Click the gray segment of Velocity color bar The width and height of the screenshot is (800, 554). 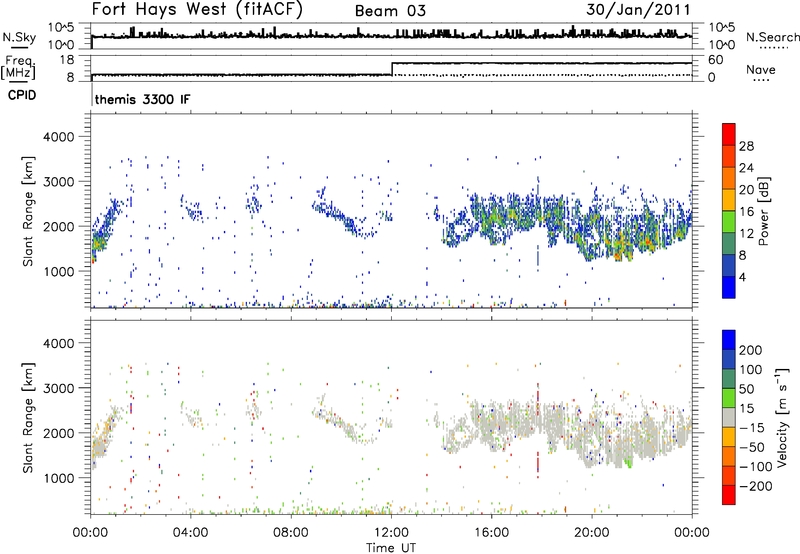click(x=729, y=417)
